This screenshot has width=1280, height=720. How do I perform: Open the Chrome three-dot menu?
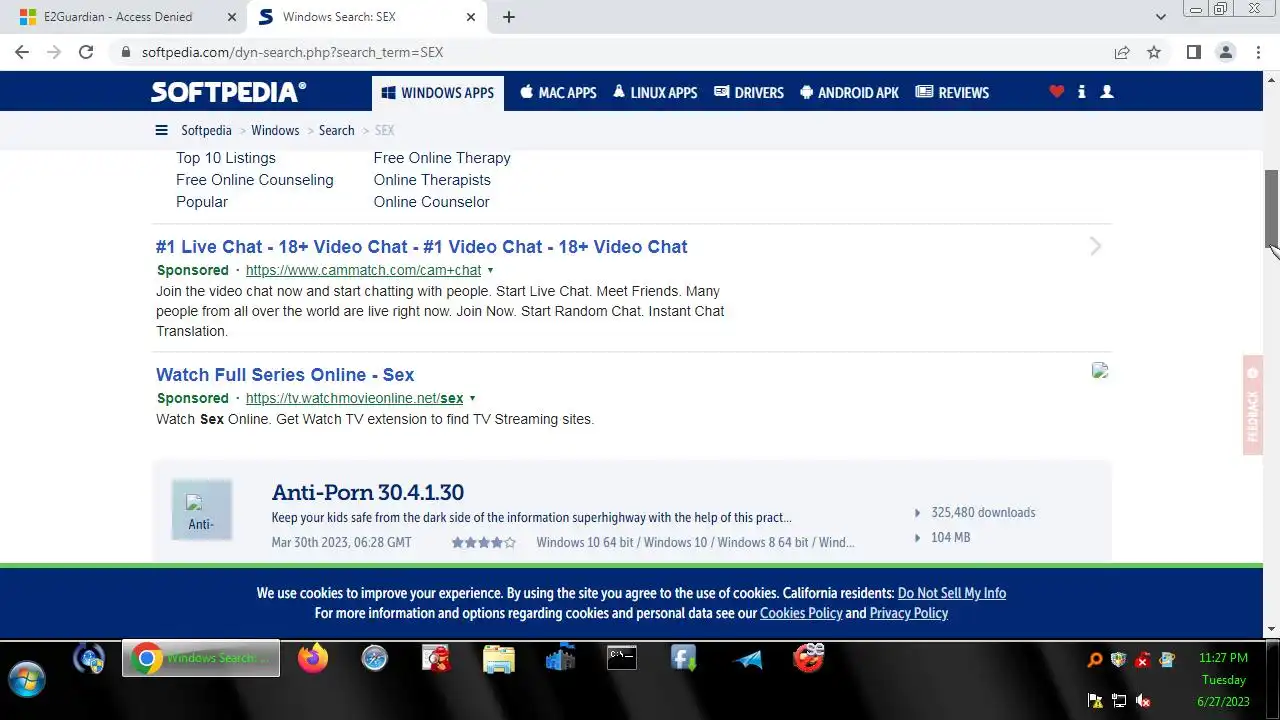pyautogui.click(x=1258, y=52)
